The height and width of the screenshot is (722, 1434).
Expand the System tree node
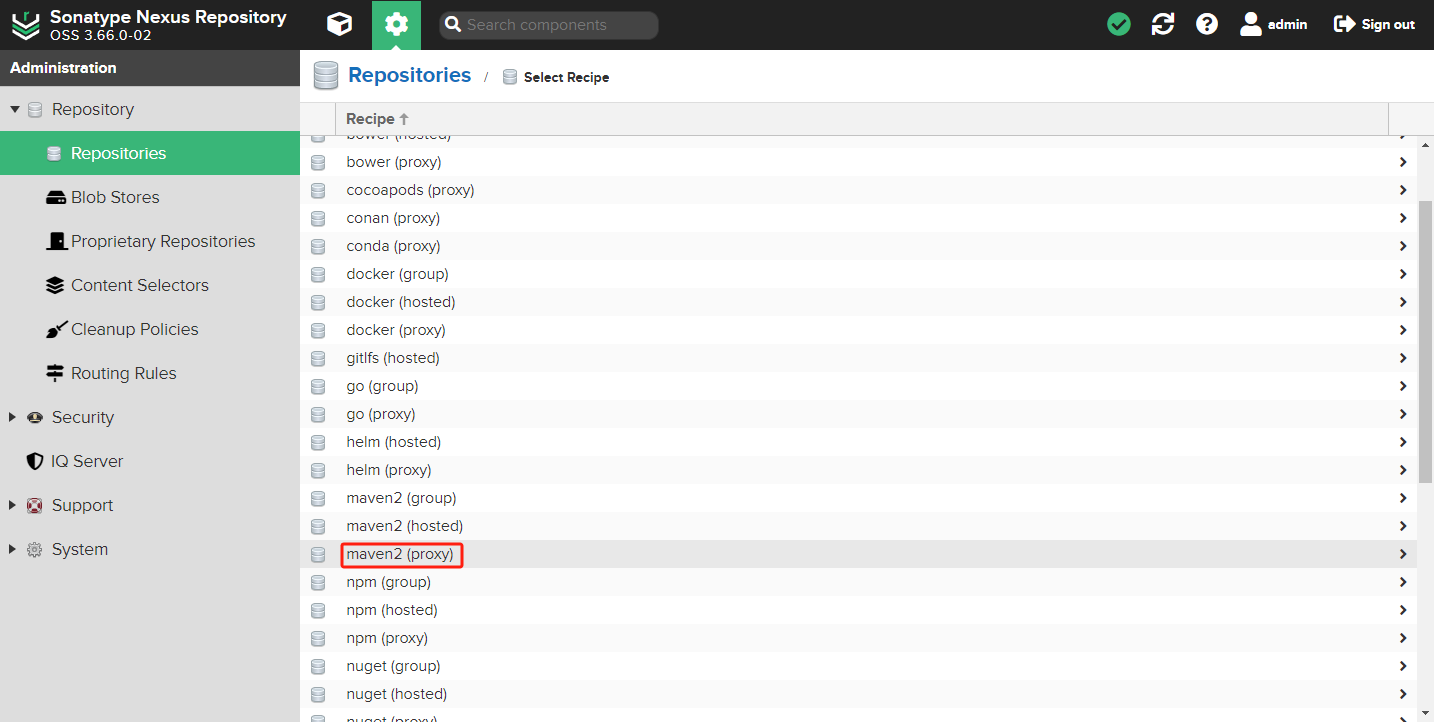coord(14,549)
